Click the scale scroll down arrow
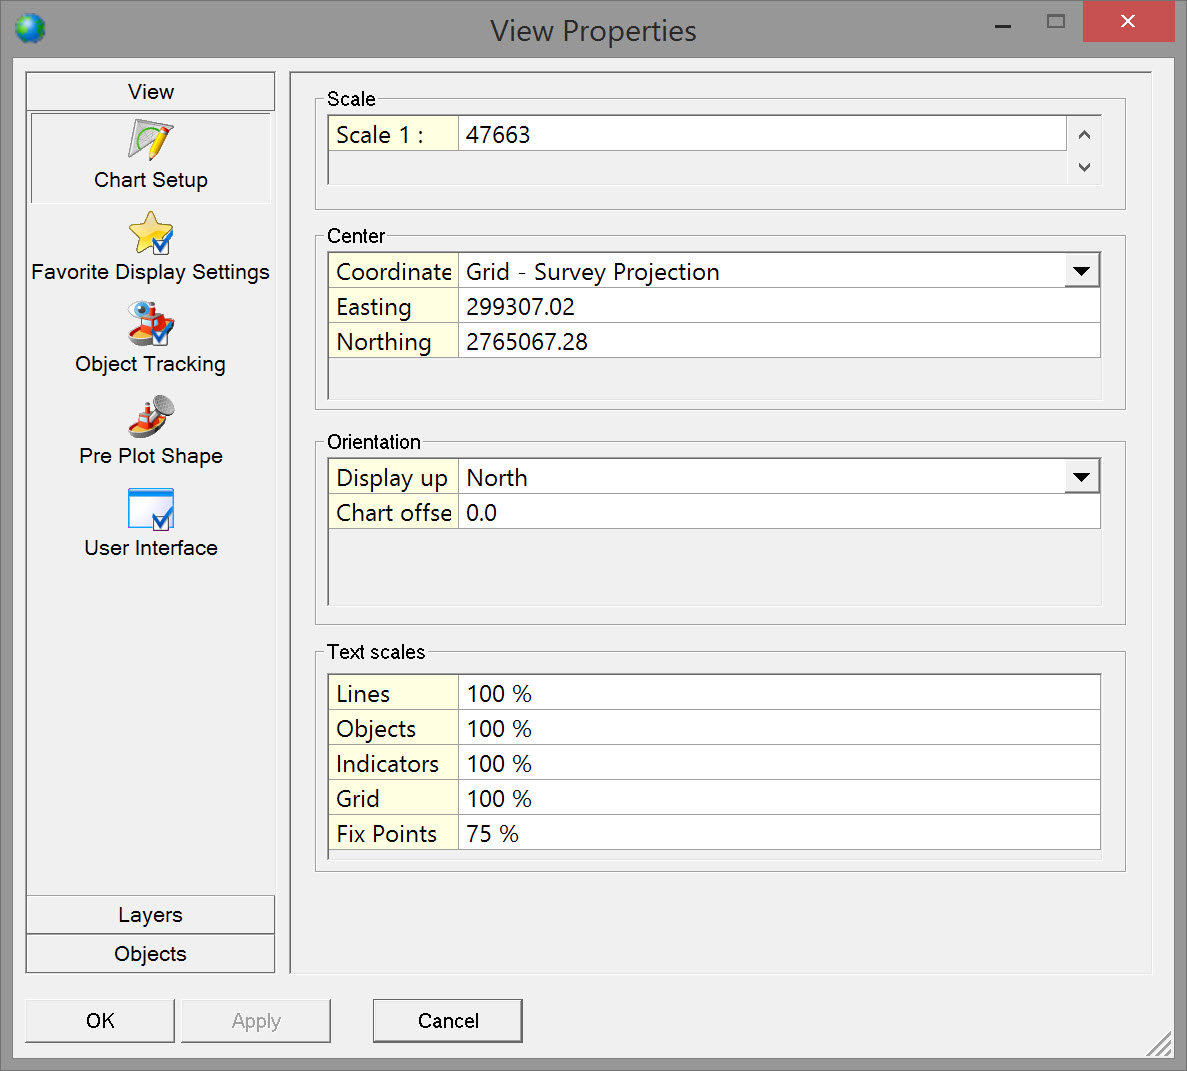This screenshot has width=1187, height=1071. click(x=1084, y=167)
